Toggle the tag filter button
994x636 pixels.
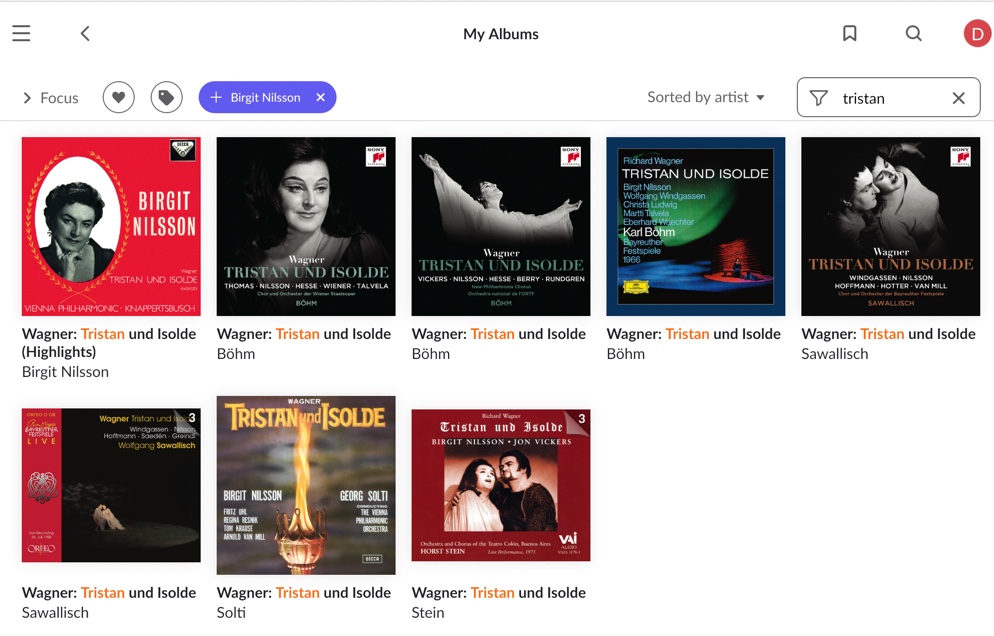[166, 97]
